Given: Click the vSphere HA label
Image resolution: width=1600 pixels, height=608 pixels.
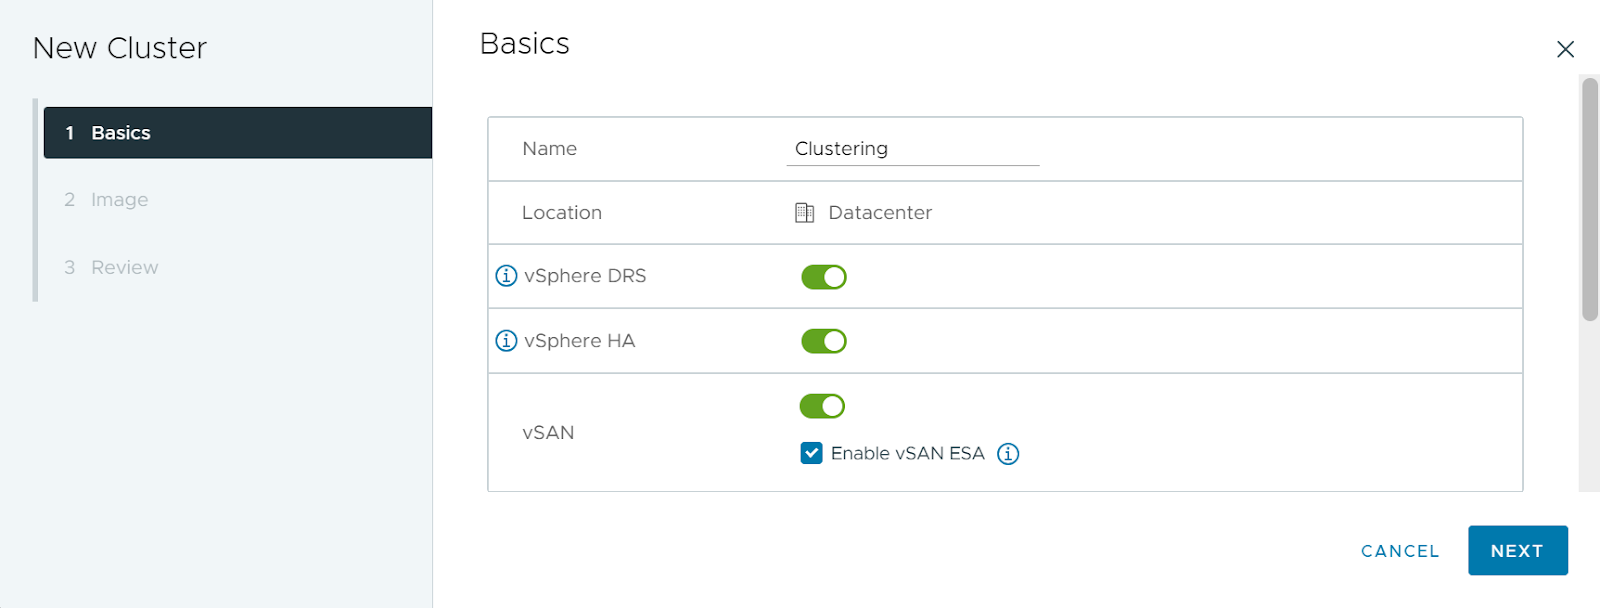Looking at the screenshot, I should pos(579,341).
